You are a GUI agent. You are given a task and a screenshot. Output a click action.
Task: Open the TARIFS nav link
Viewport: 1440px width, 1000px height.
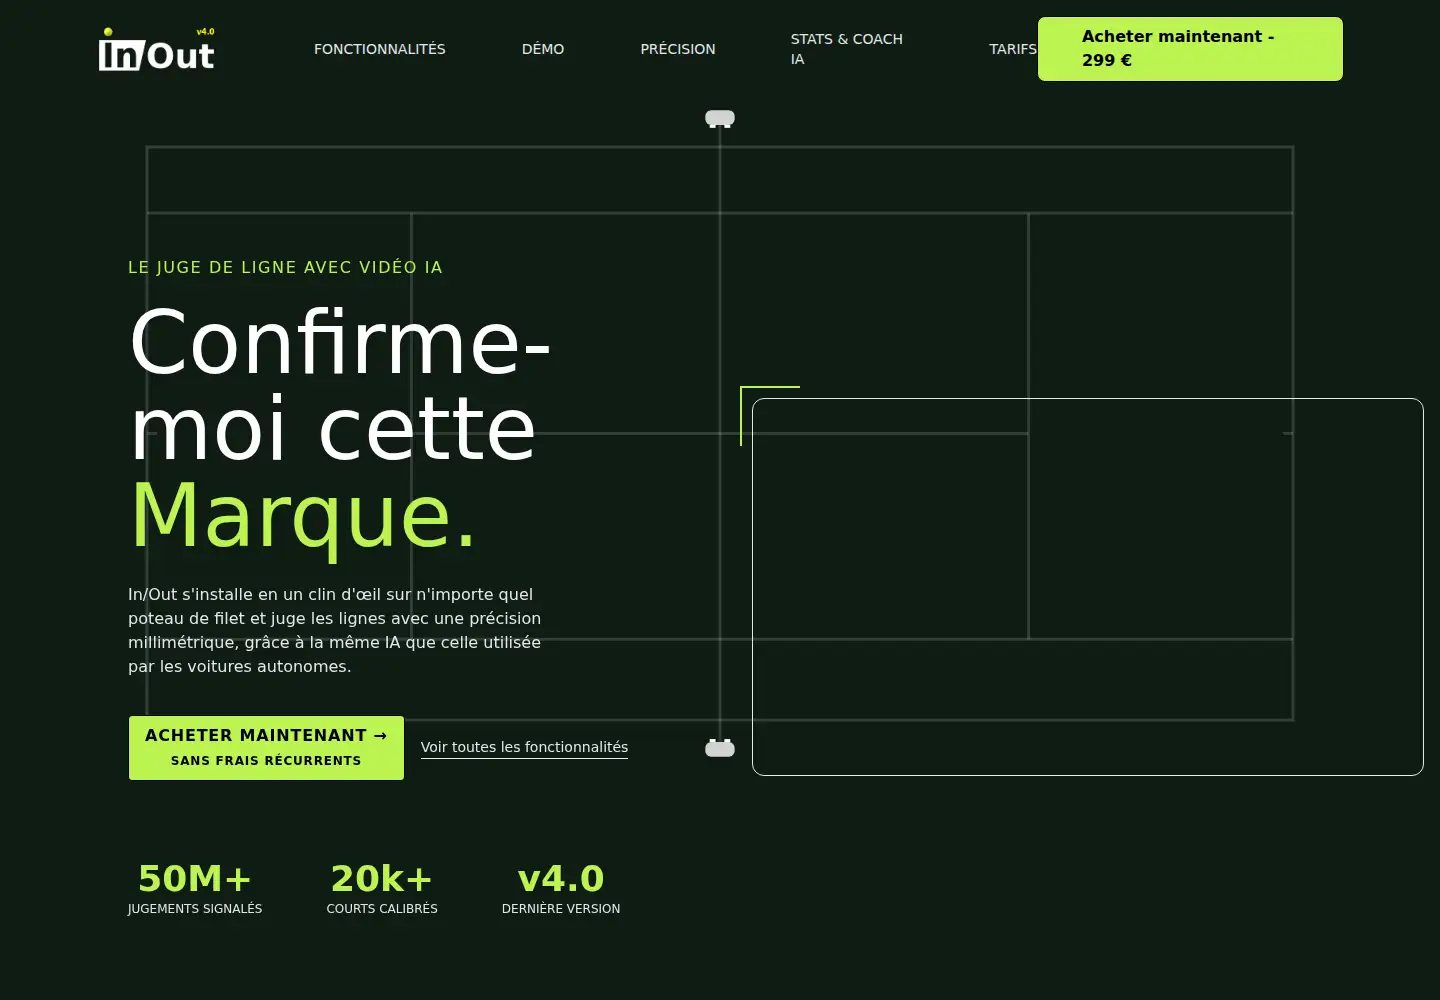1013,49
